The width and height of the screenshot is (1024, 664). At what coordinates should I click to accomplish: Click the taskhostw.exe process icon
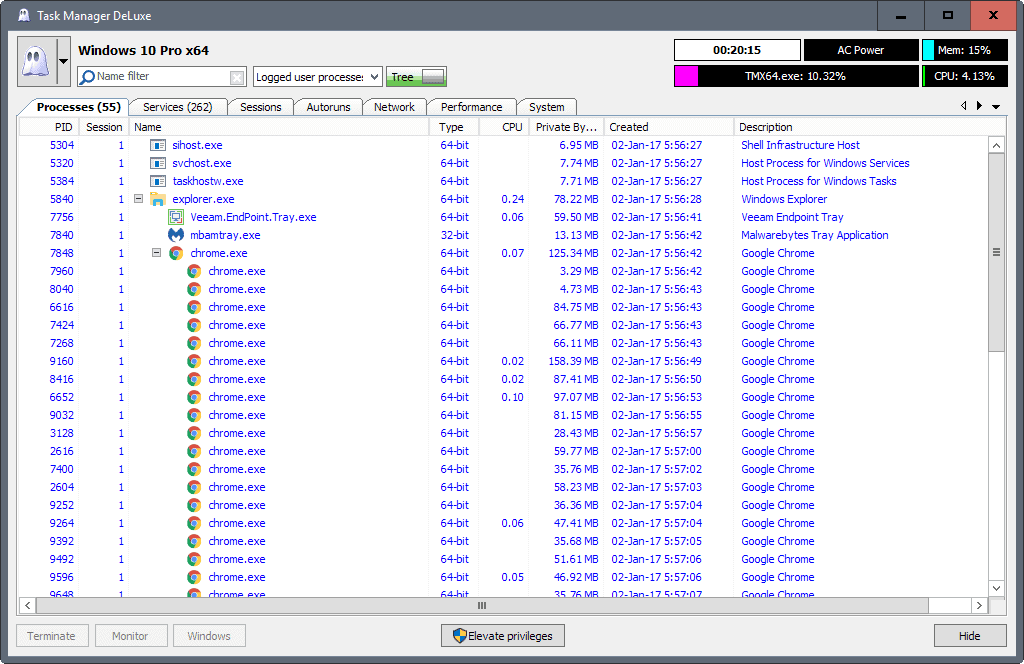tap(157, 181)
